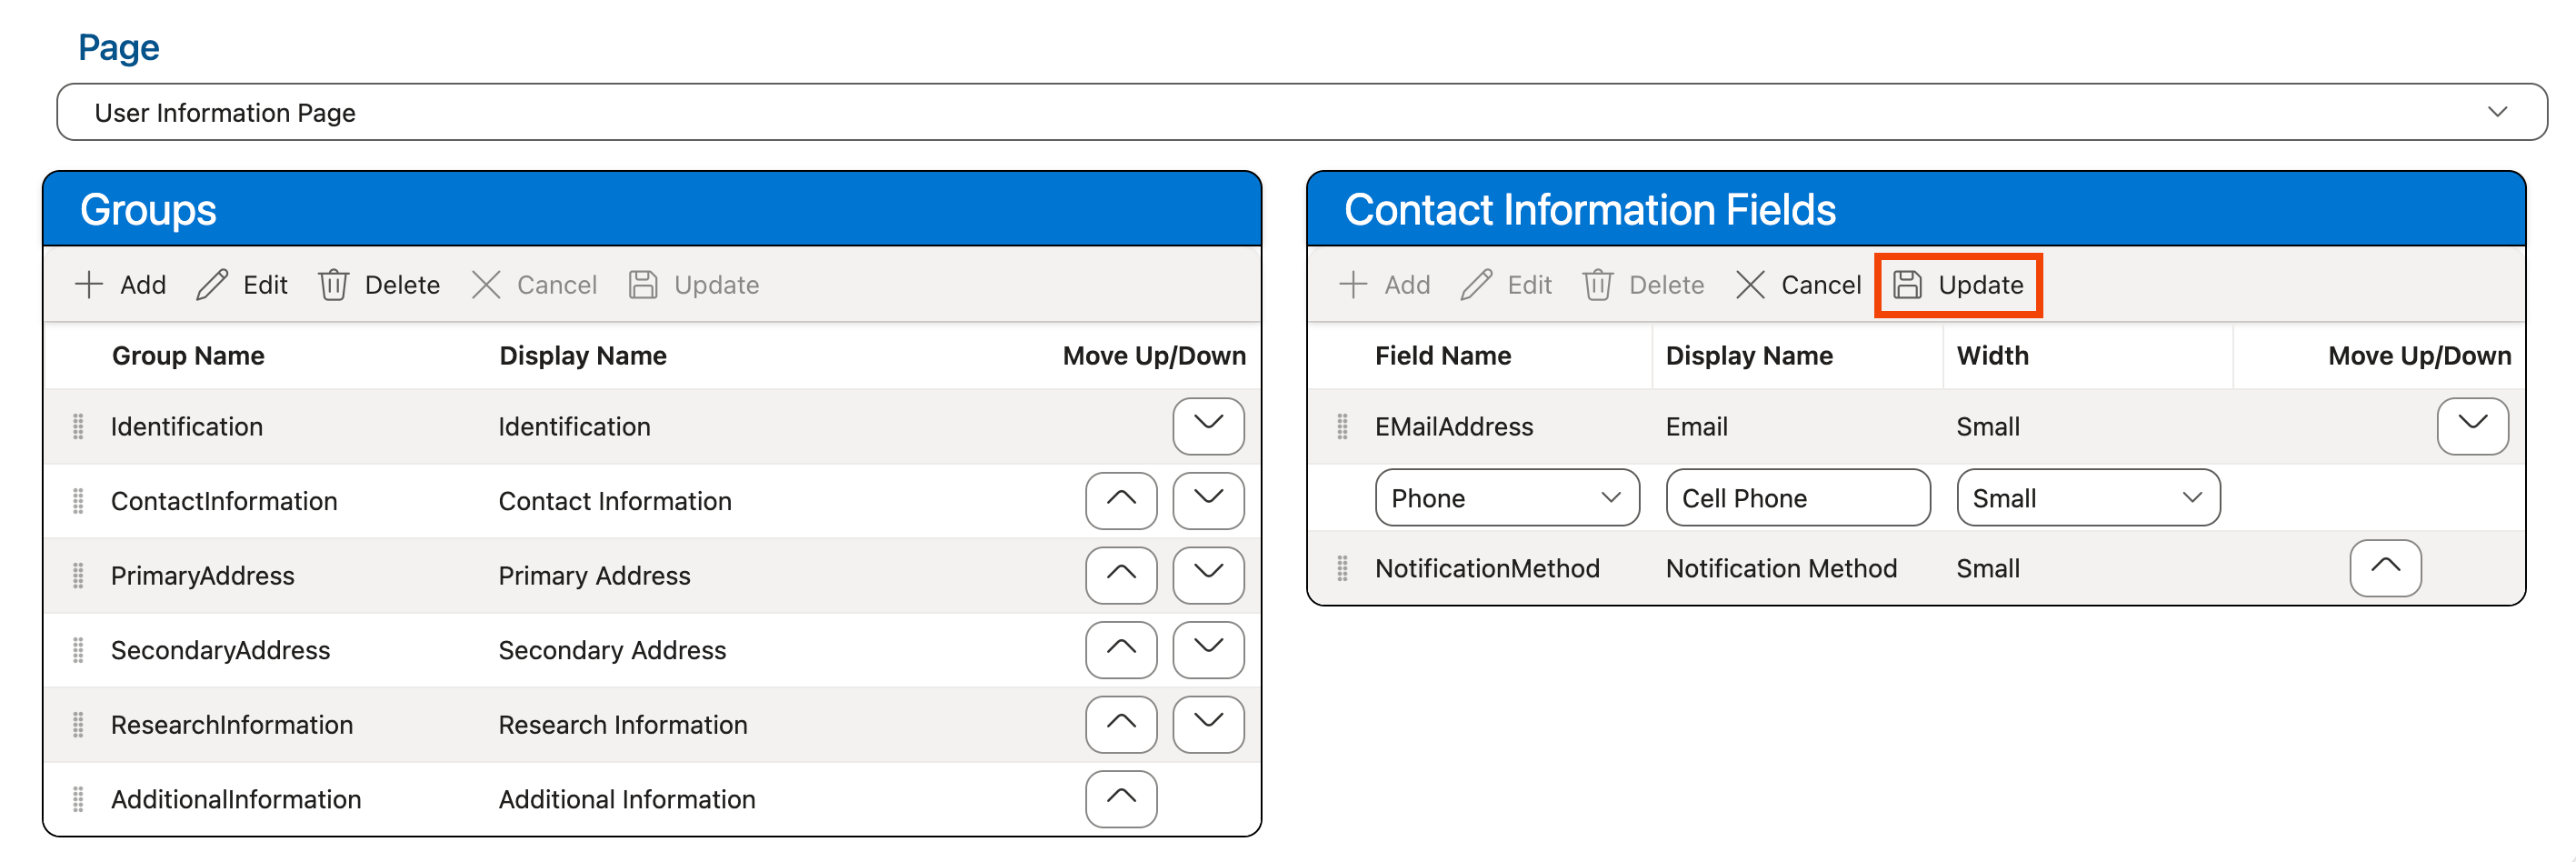Click the drag handle beside EMailAddress row
This screenshot has height=862, width=2576.
point(1343,426)
